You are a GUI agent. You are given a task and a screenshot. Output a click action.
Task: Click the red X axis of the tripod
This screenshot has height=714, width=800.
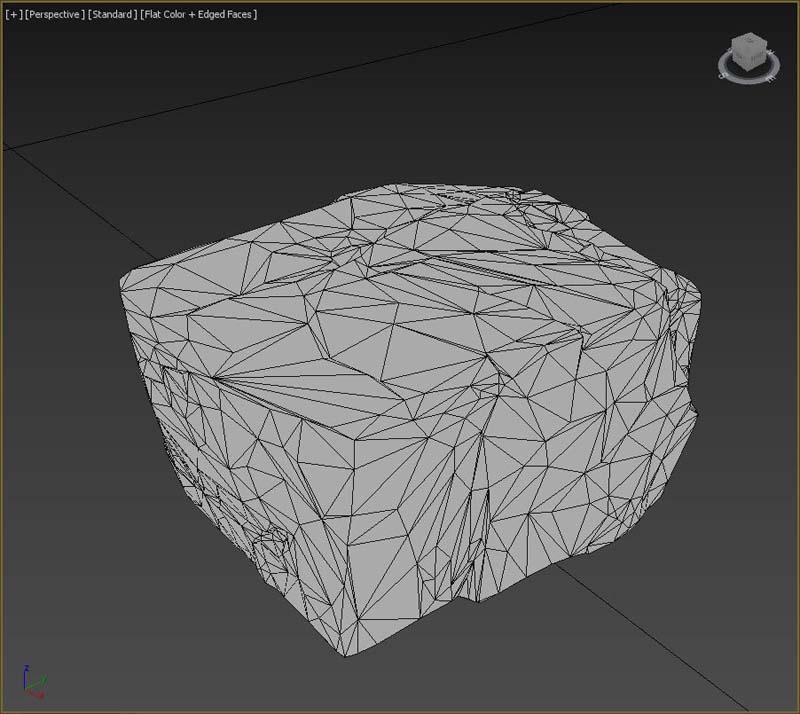pos(40,692)
